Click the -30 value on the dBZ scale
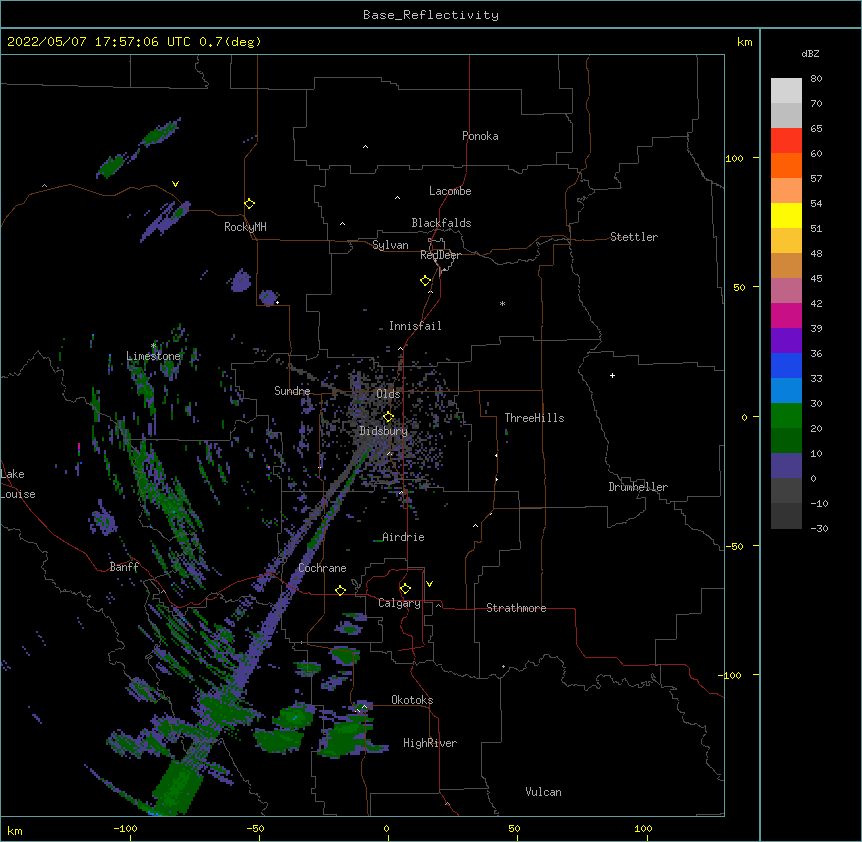The width and height of the screenshot is (862, 842). tap(819, 529)
